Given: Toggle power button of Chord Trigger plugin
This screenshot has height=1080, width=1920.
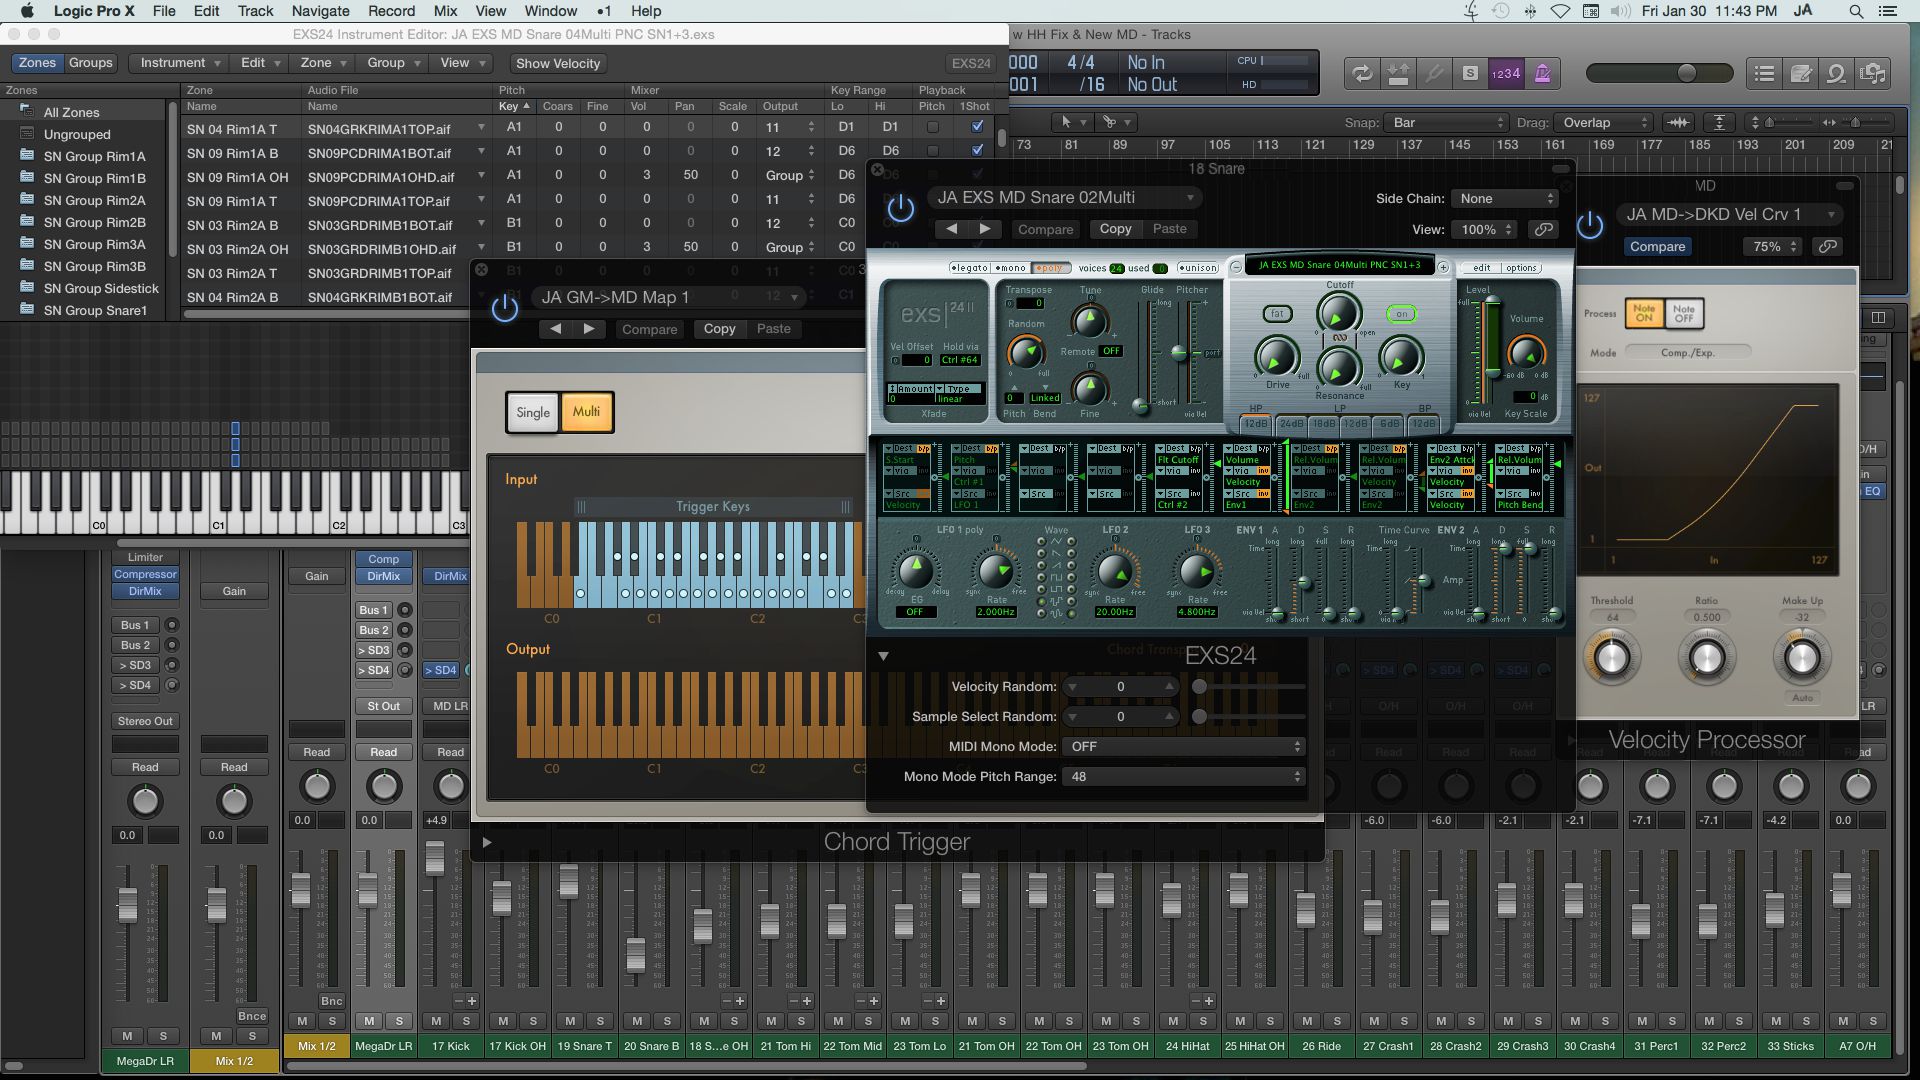Looking at the screenshot, I should pos(504,308).
